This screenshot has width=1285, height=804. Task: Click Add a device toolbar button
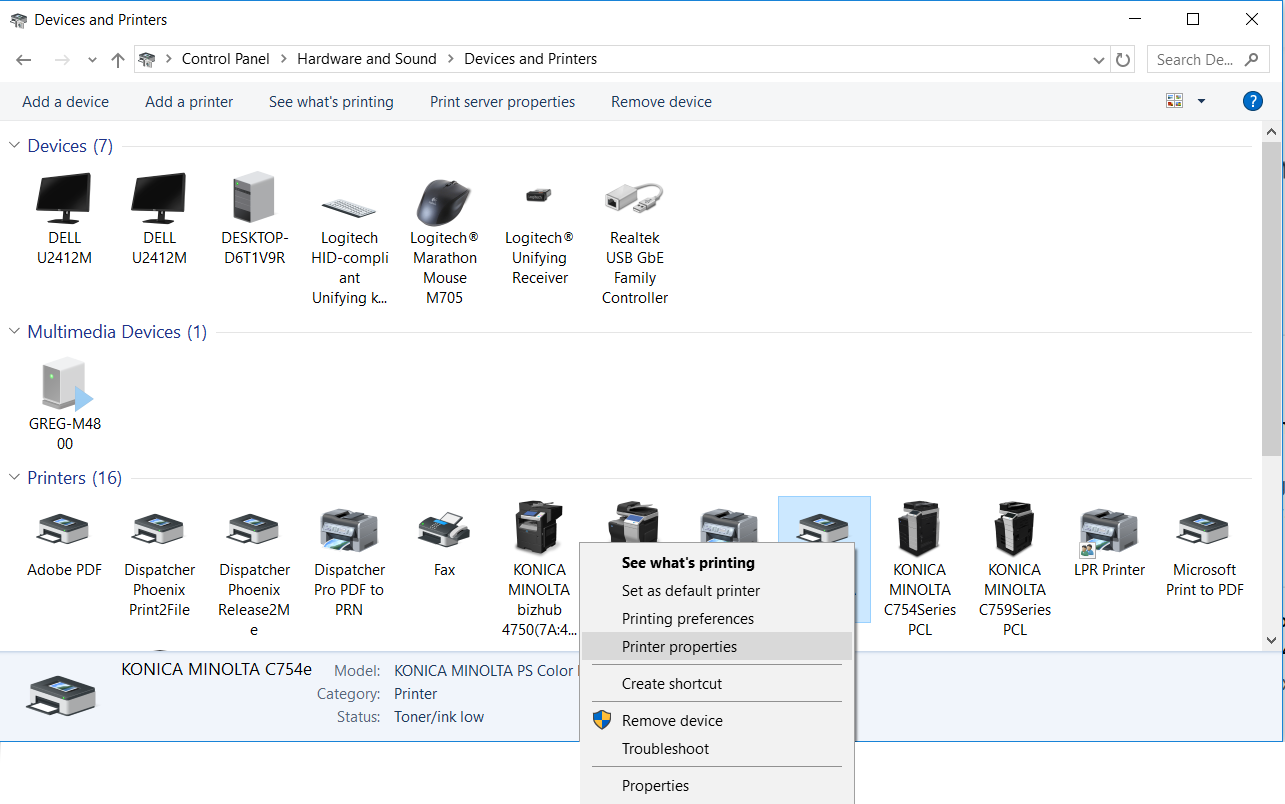[x=65, y=102]
